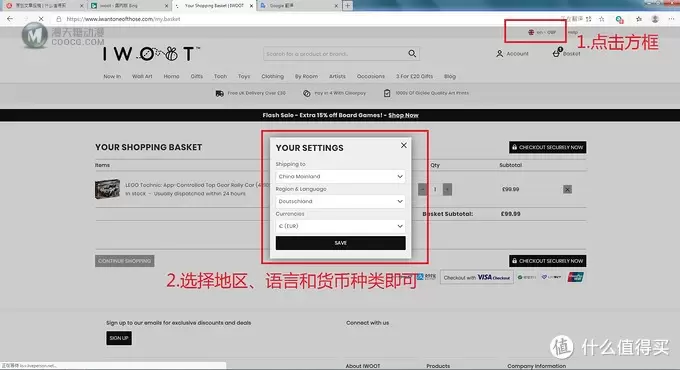Open the Home menu item

(171, 76)
